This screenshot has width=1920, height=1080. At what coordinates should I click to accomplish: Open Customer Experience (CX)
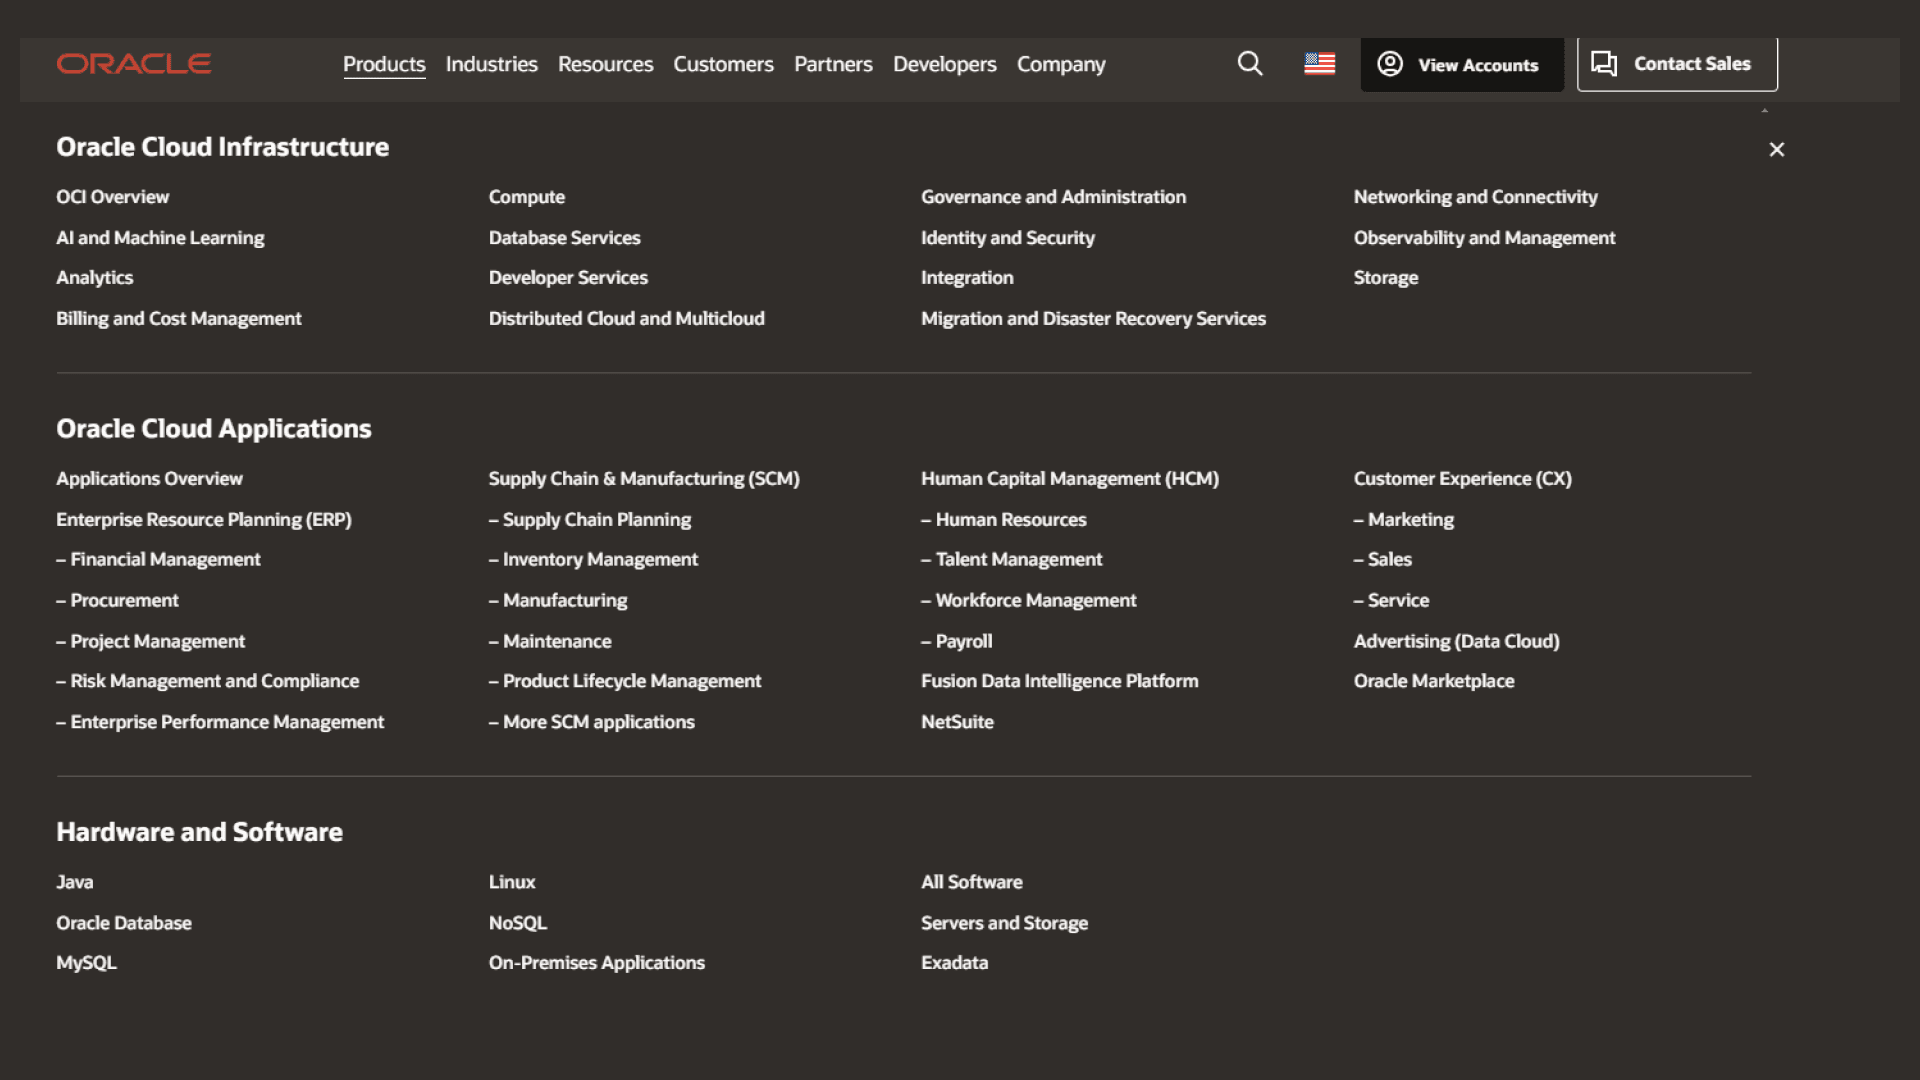point(1463,479)
